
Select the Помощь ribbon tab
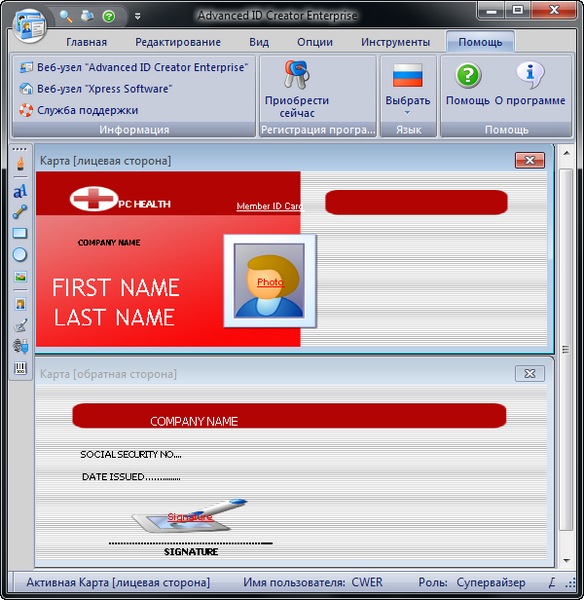(480, 42)
